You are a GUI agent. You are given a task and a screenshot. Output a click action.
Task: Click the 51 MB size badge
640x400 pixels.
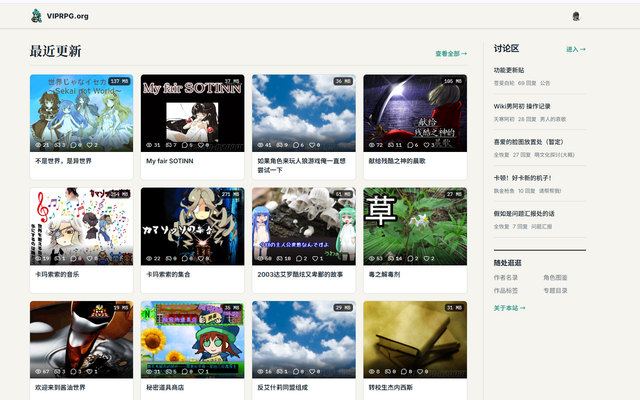click(x=344, y=195)
